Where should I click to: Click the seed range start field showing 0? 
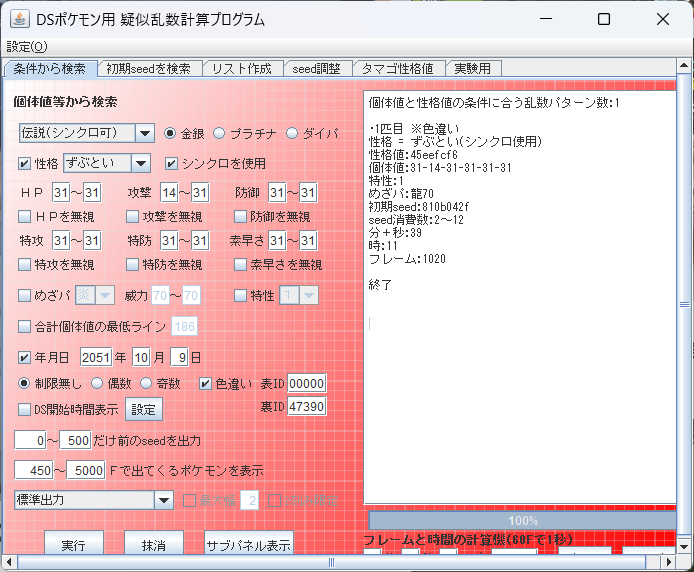31,441
